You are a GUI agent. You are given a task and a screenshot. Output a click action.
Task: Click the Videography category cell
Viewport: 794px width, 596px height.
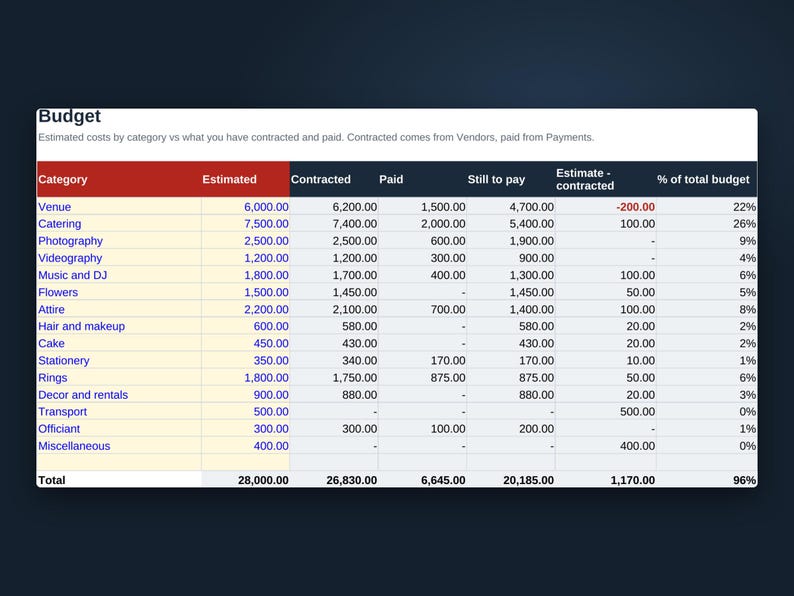[x=119, y=258]
